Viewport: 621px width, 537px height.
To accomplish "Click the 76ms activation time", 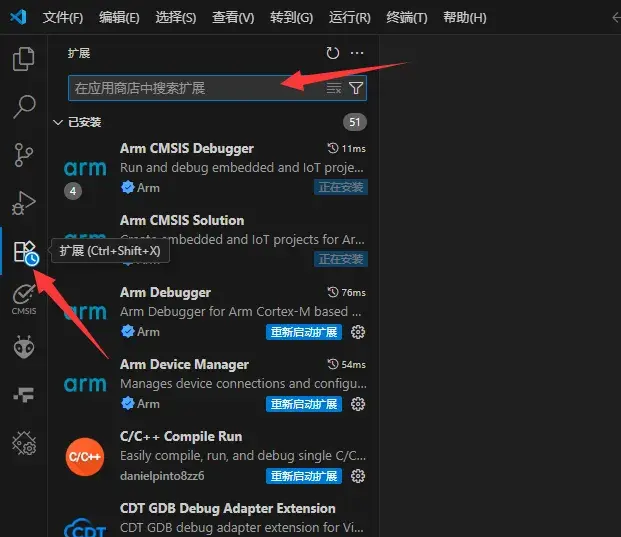I will coord(347,292).
